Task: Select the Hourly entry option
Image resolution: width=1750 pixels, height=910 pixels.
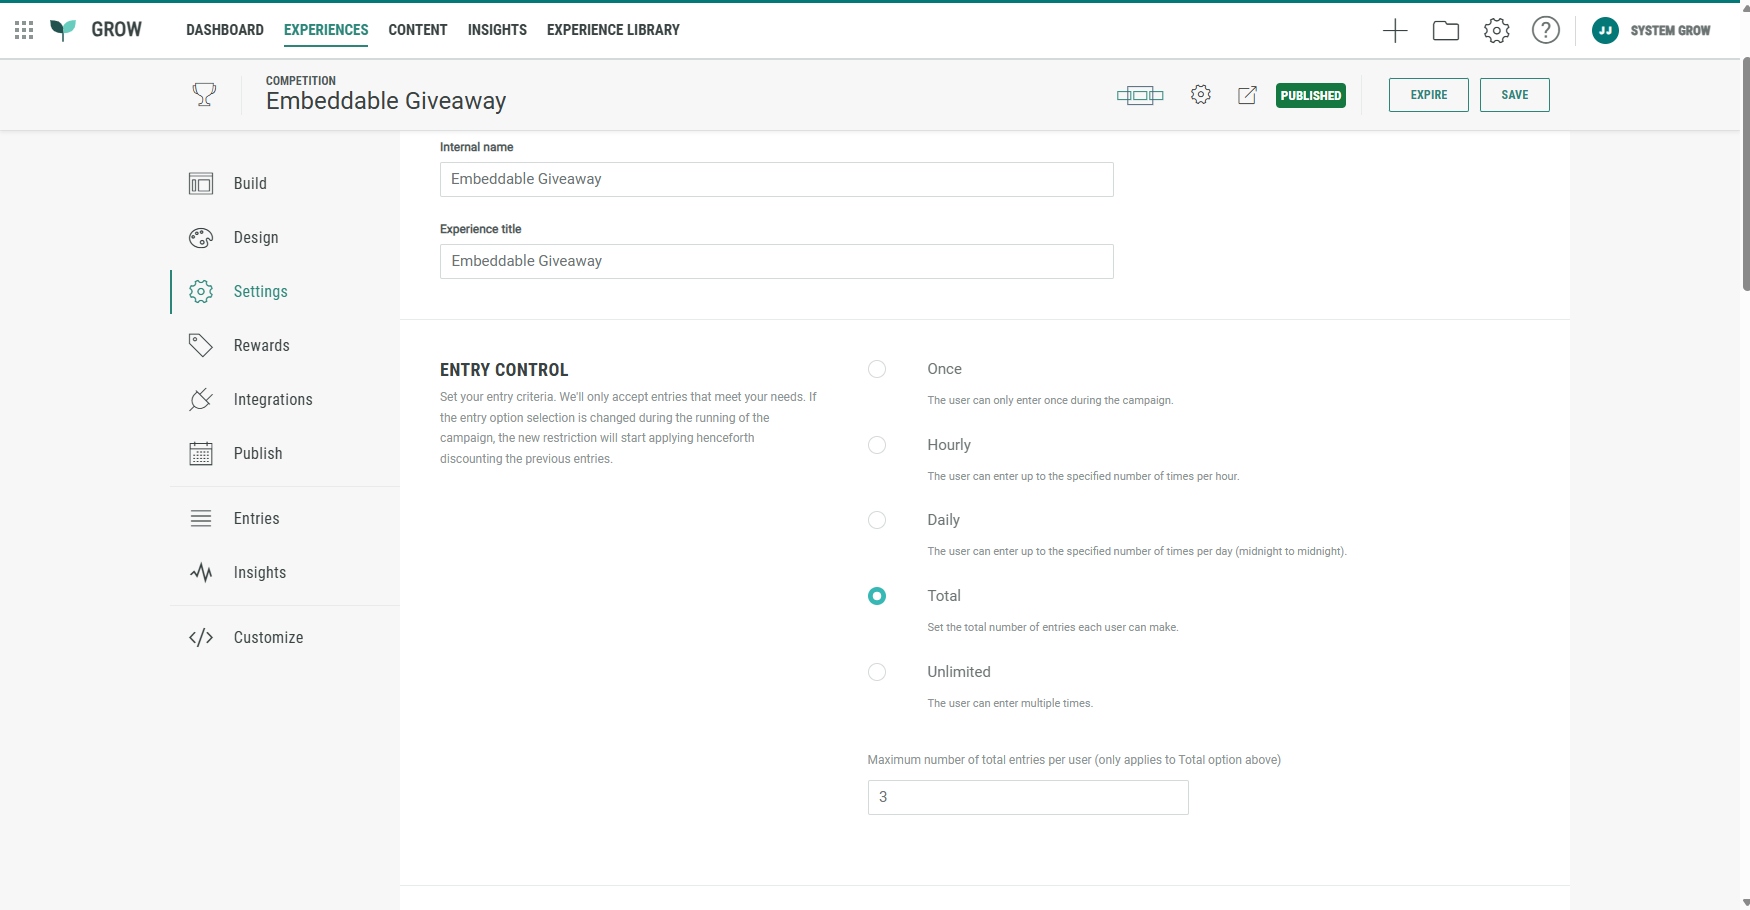Action: coord(877,445)
